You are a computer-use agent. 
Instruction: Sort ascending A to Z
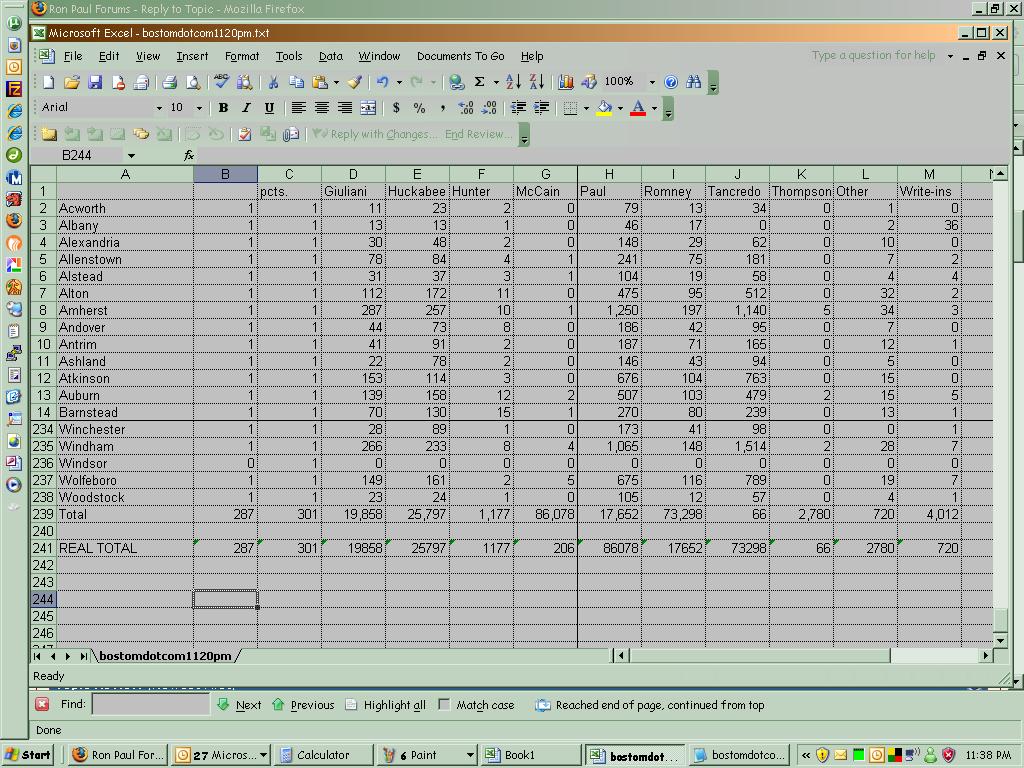pos(513,82)
